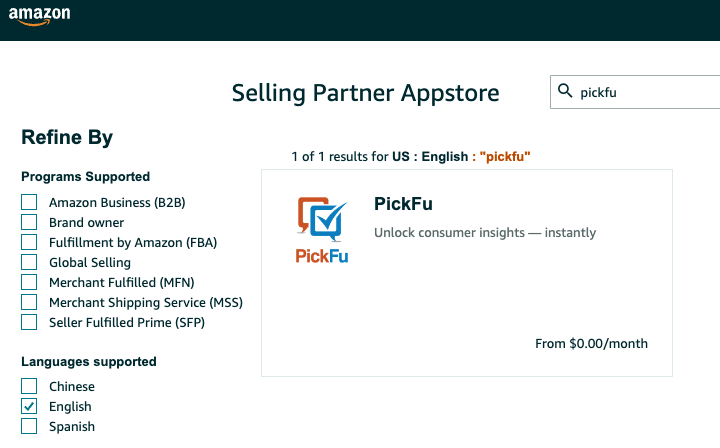The height and width of the screenshot is (448, 720).
Task: Click the From $0.00/month price text
Action: tap(591, 343)
